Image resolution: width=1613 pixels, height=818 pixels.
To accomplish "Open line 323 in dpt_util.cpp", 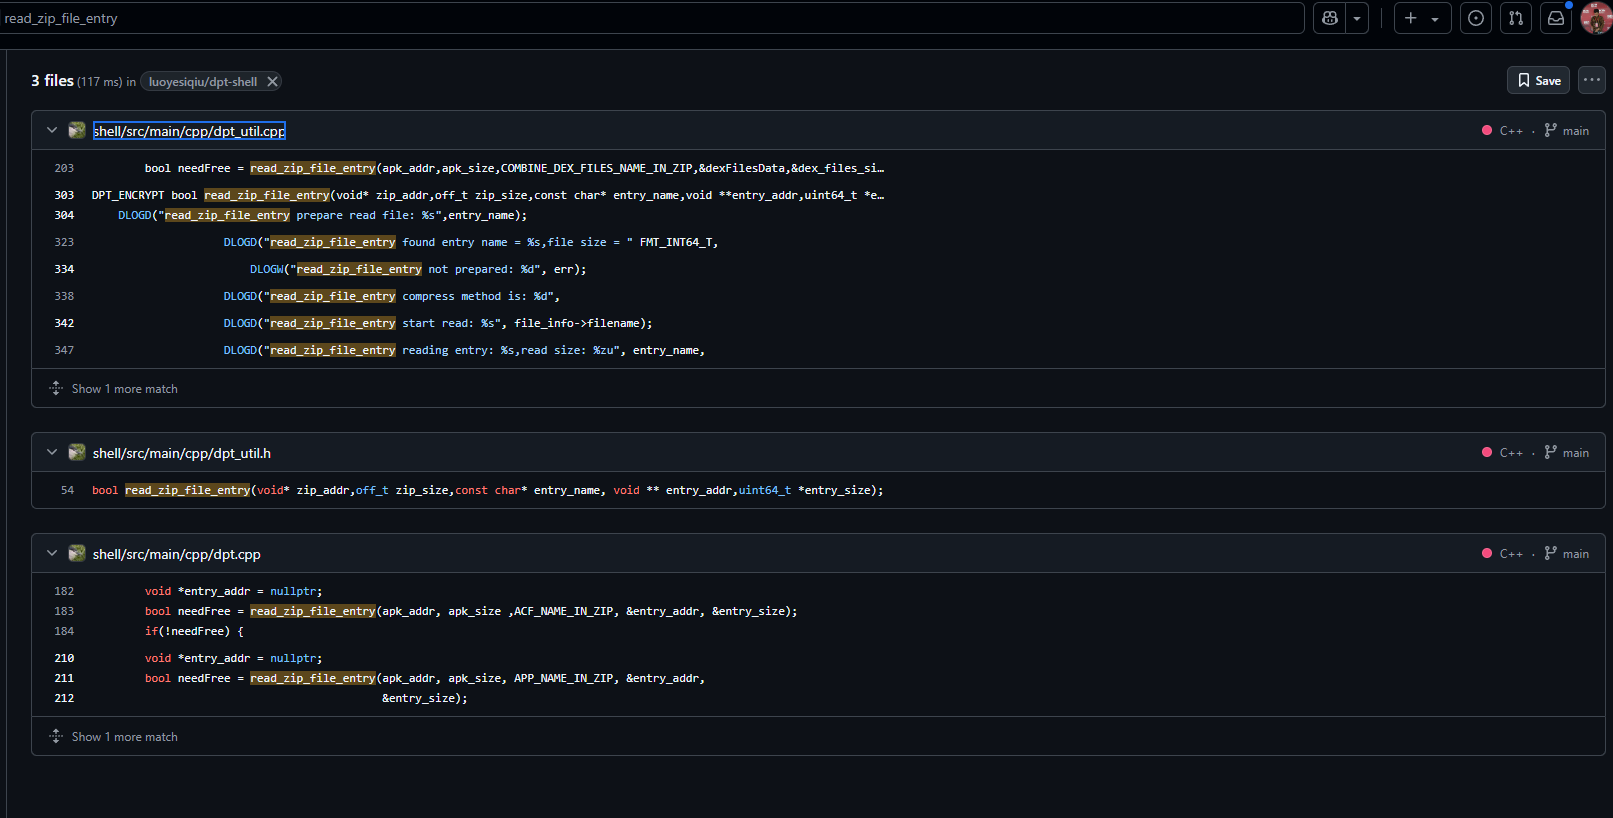I will 64,242.
